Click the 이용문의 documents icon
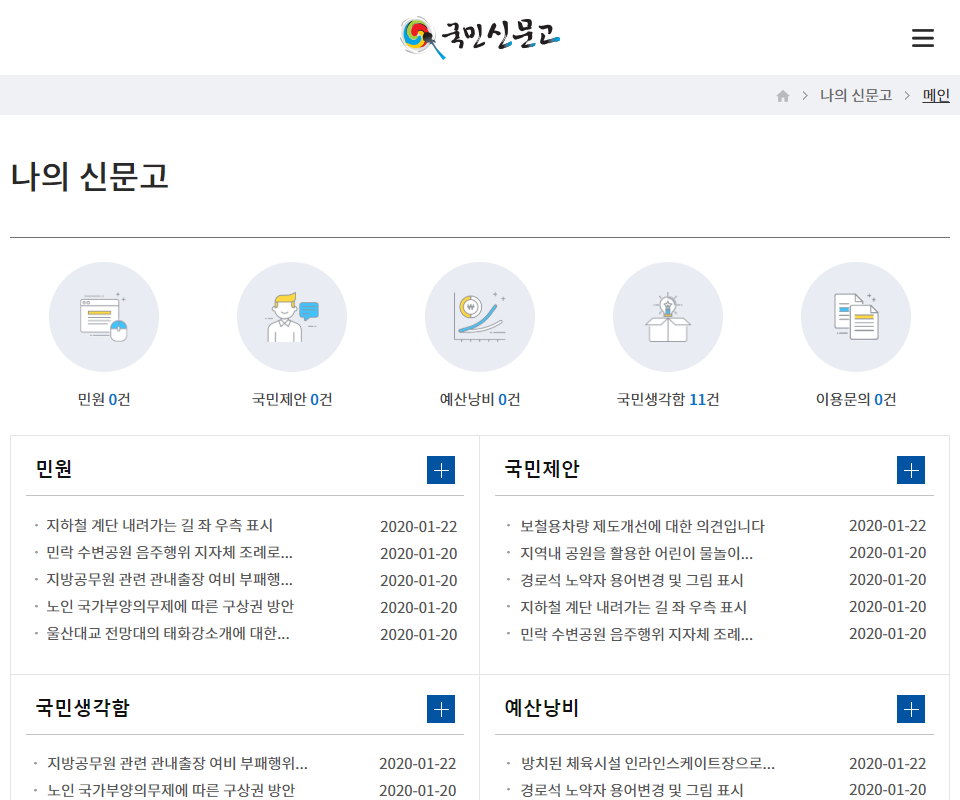Image resolution: width=960 pixels, height=800 pixels. [x=856, y=317]
